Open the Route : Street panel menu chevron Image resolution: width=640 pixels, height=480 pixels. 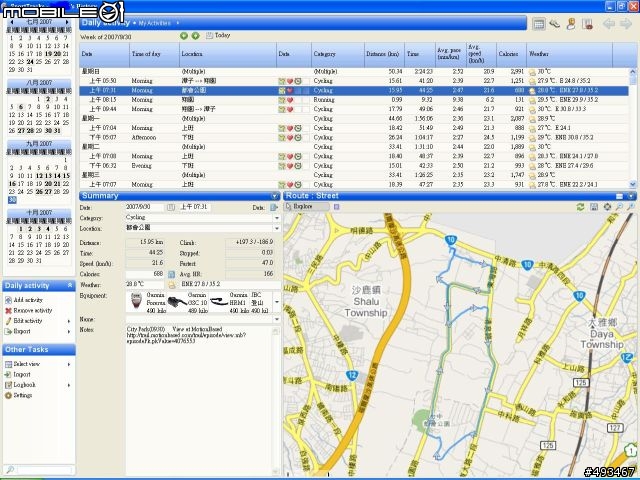pos(631,196)
